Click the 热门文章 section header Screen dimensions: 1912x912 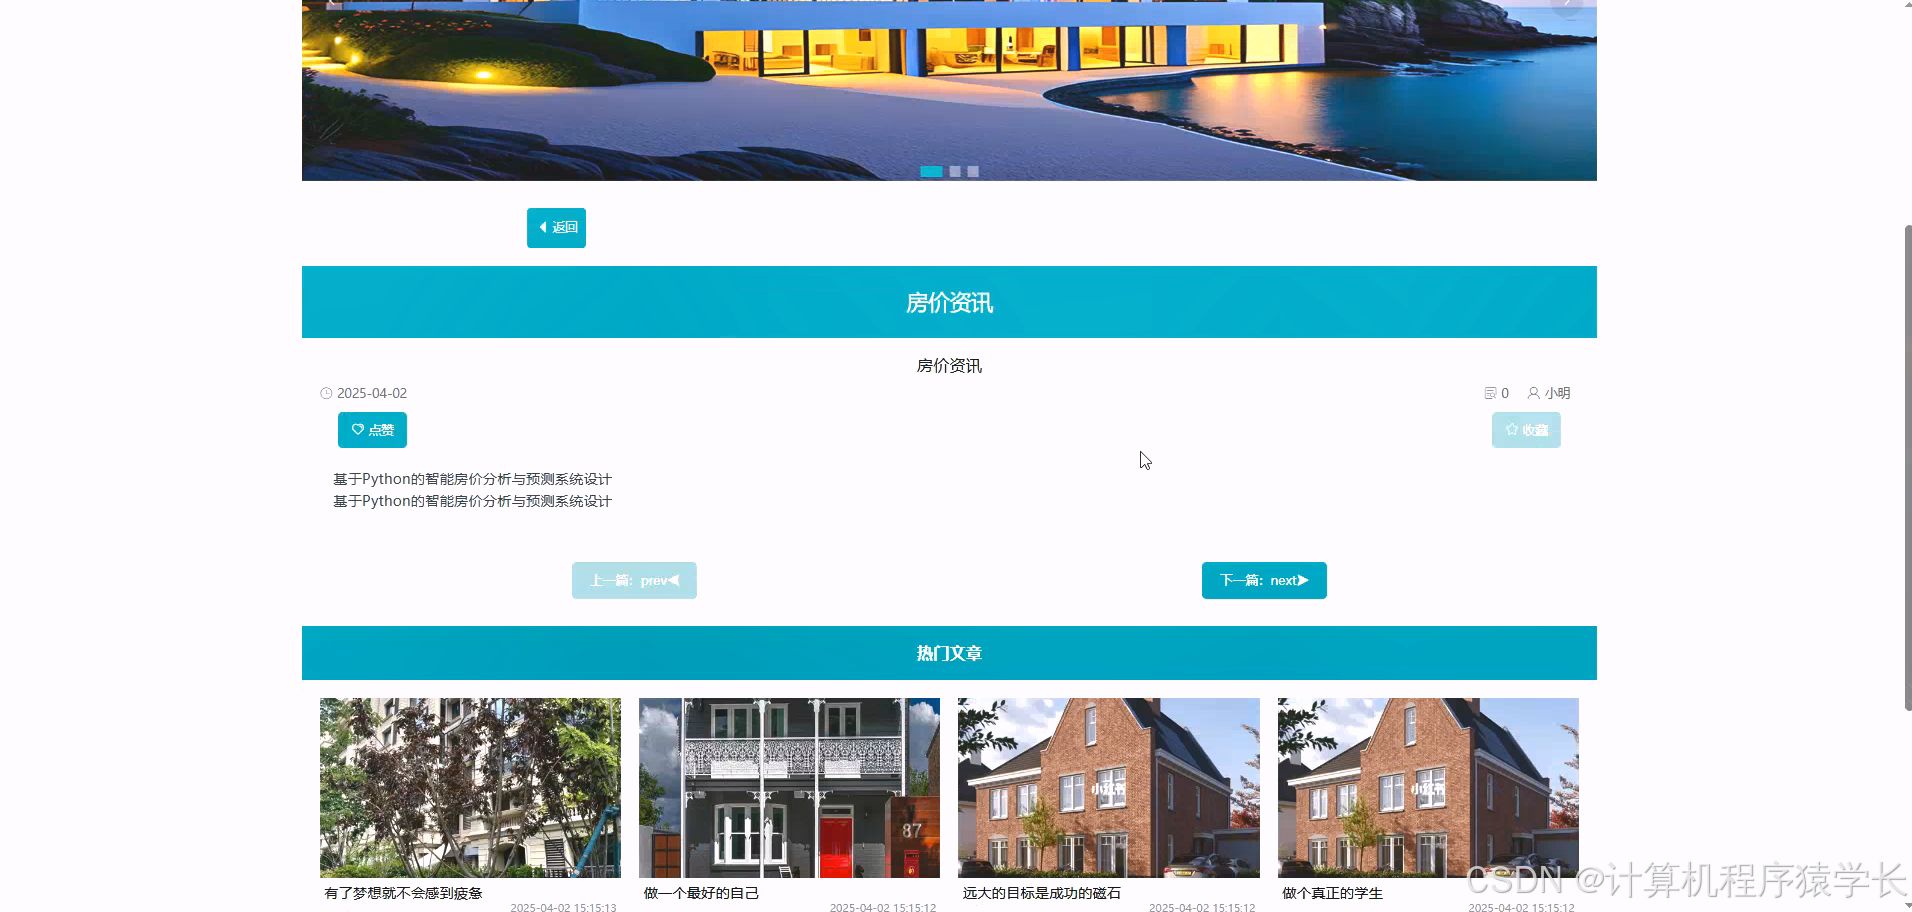pyautogui.click(x=949, y=653)
